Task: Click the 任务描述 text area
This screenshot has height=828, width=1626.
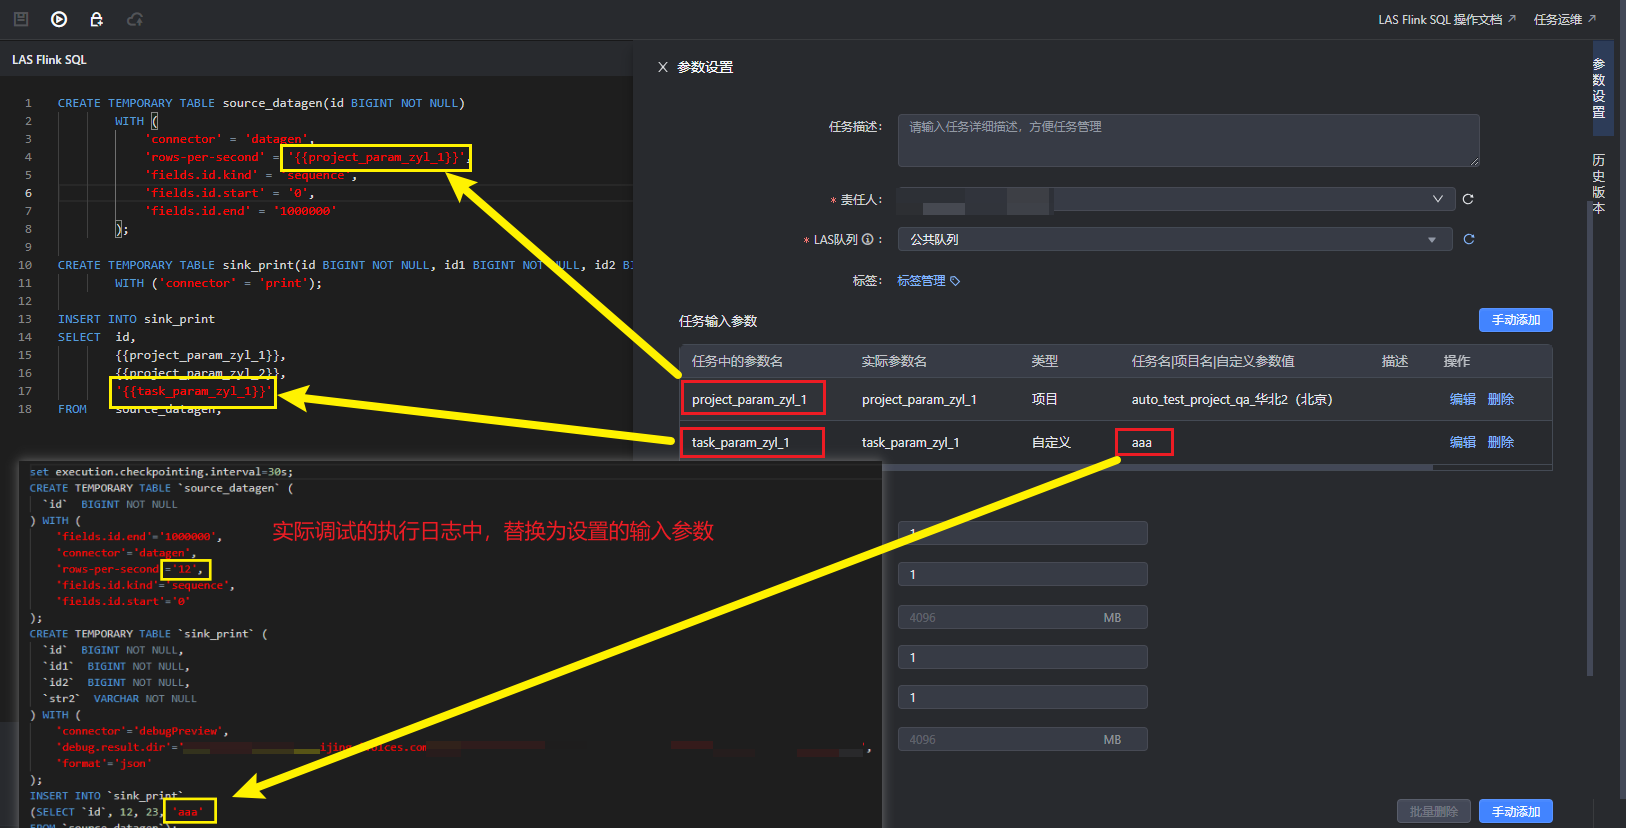Action: (1187, 140)
